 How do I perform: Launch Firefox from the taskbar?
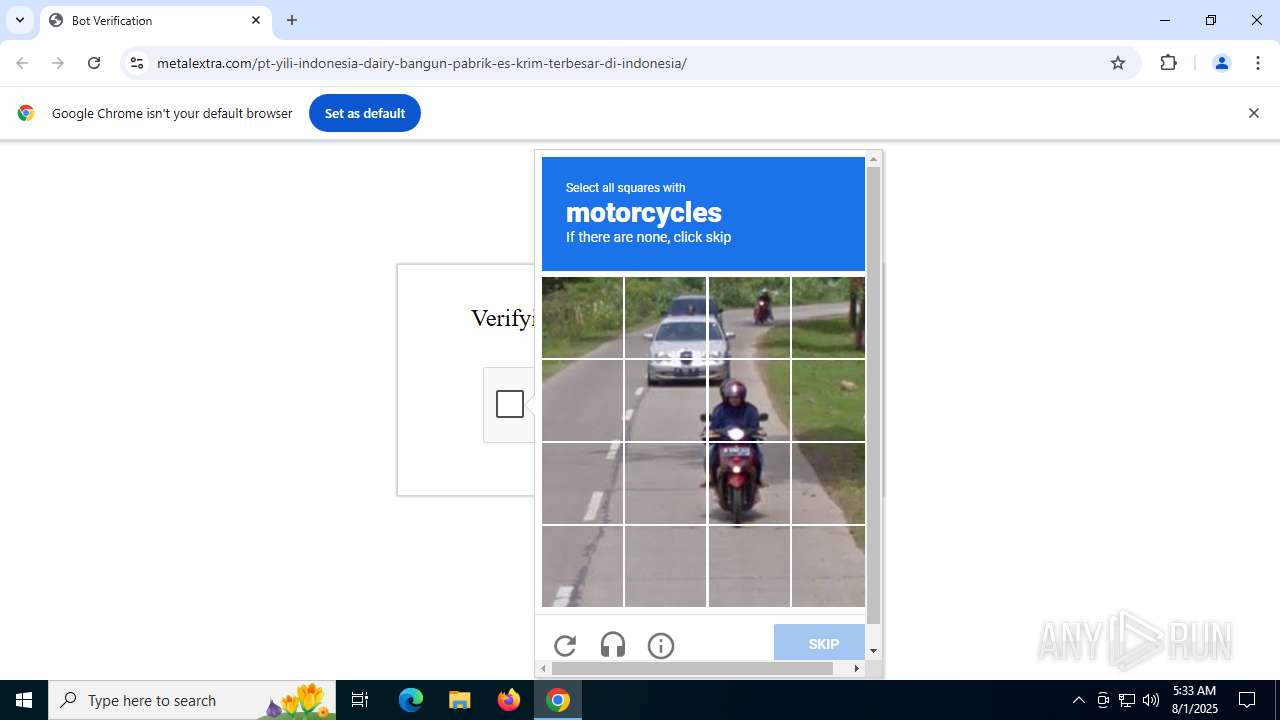pyautogui.click(x=509, y=700)
